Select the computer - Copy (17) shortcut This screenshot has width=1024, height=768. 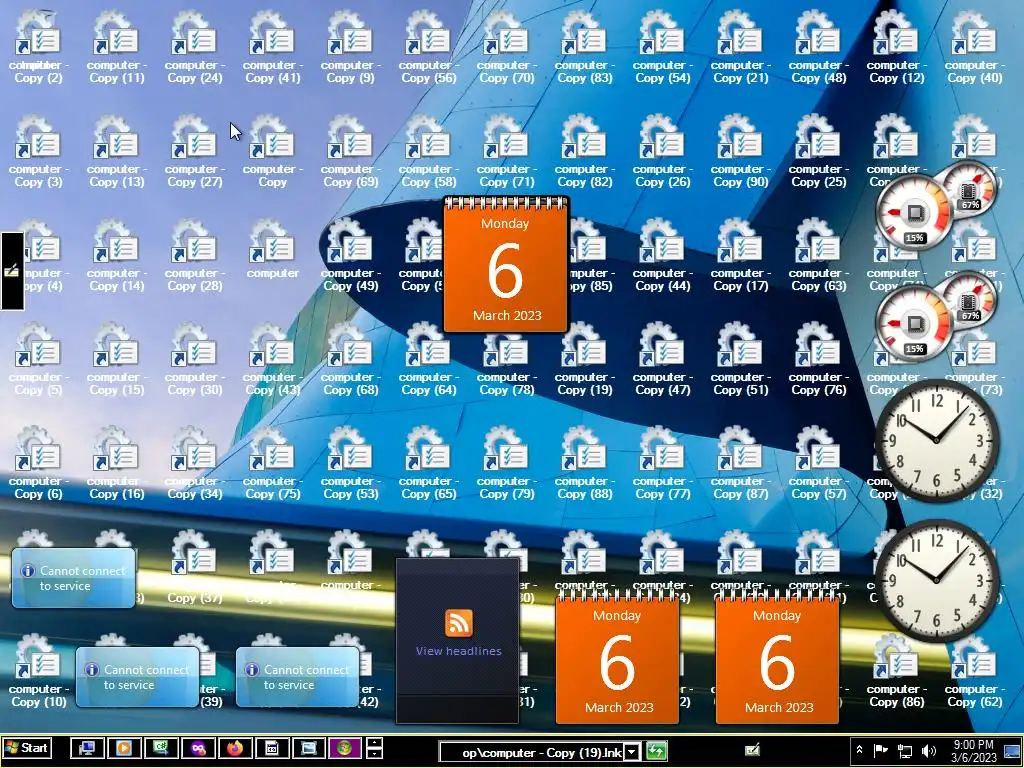click(741, 255)
